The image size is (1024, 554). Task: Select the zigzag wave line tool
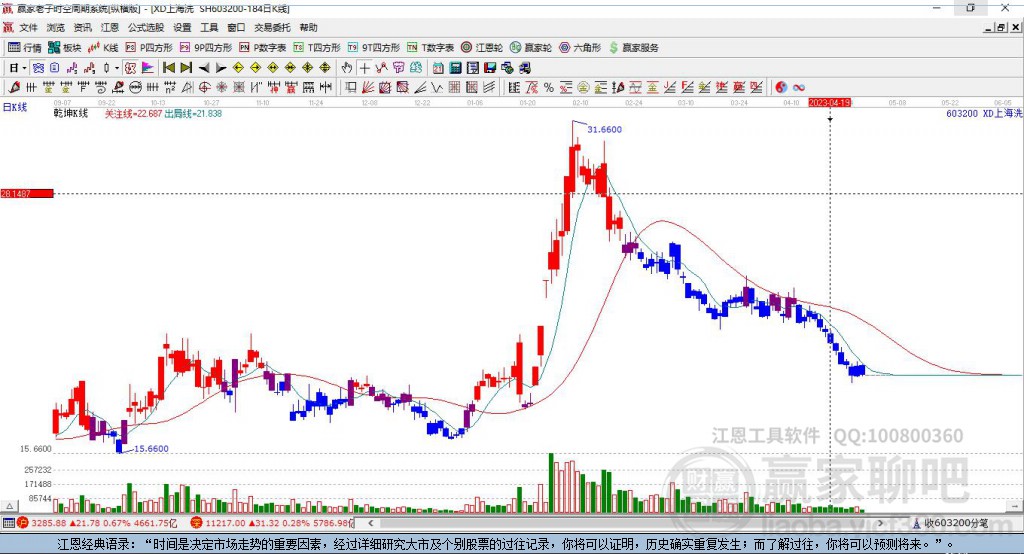[436, 87]
